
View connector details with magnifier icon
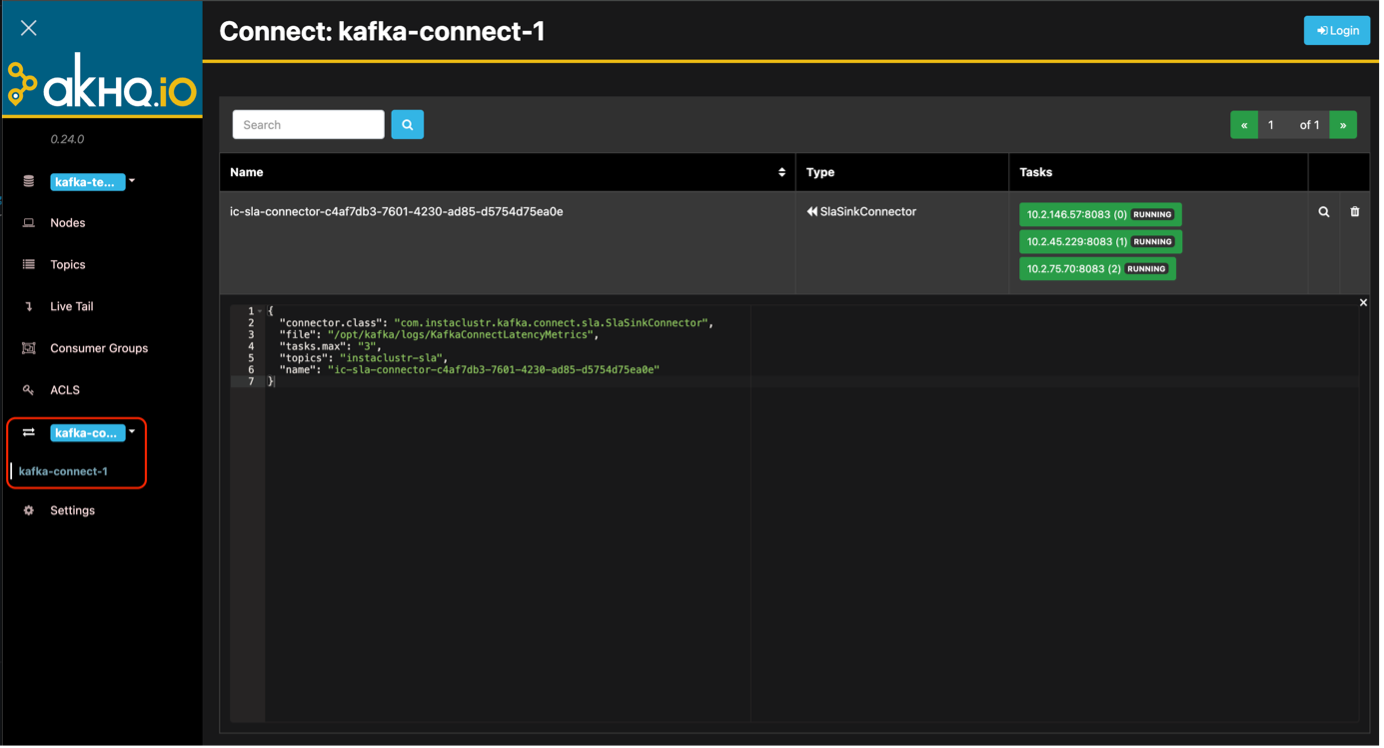pos(1324,212)
